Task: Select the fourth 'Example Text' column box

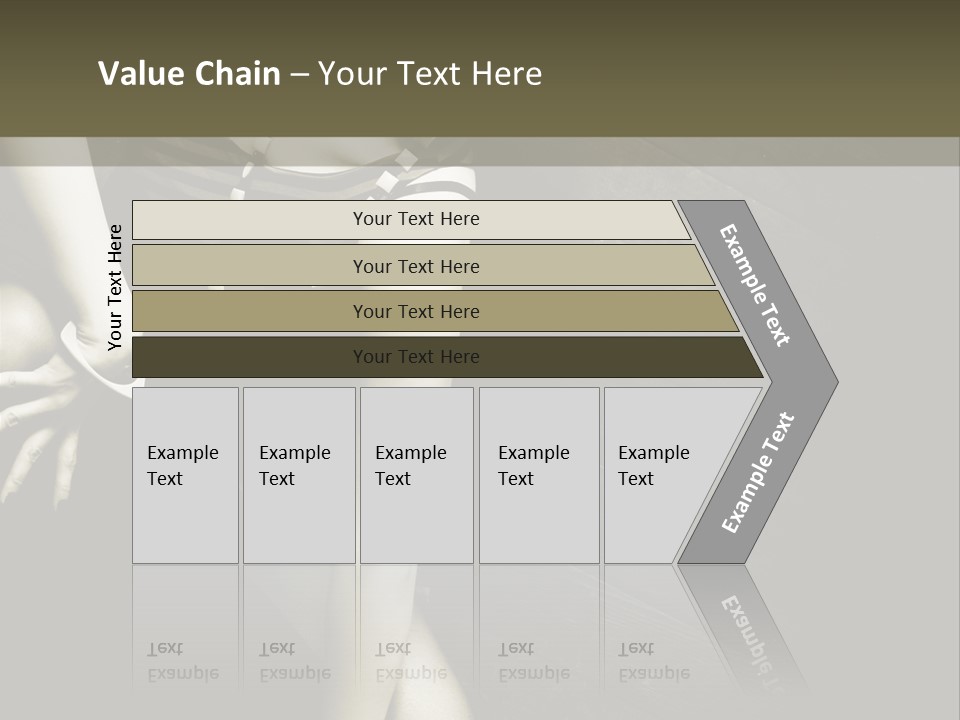Action: tap(539, 475)
